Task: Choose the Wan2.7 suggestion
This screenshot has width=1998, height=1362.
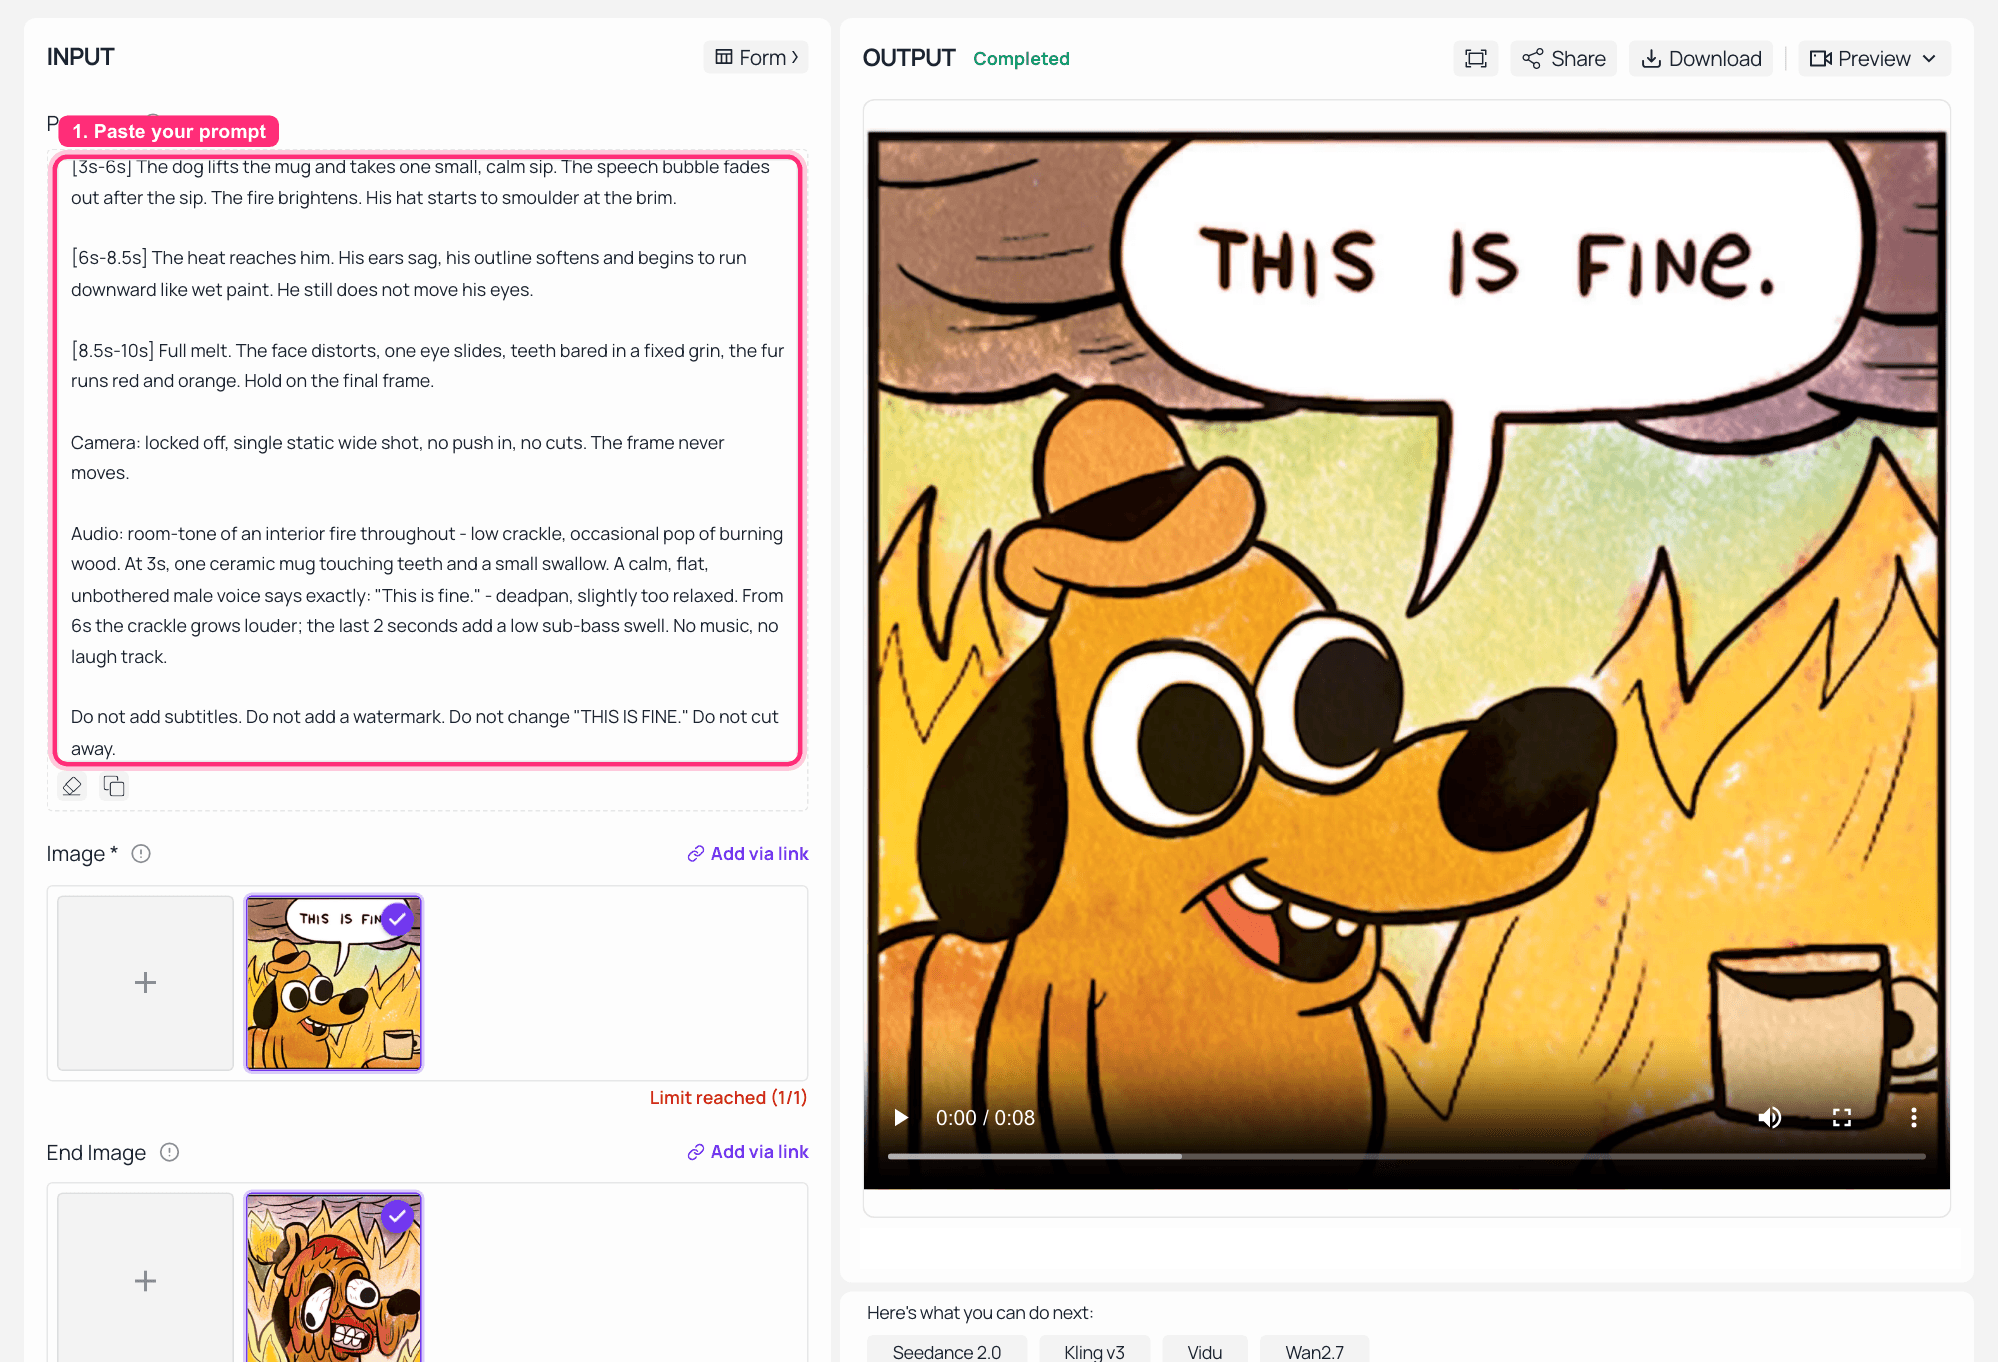Action: [x=1314, y=1351]
